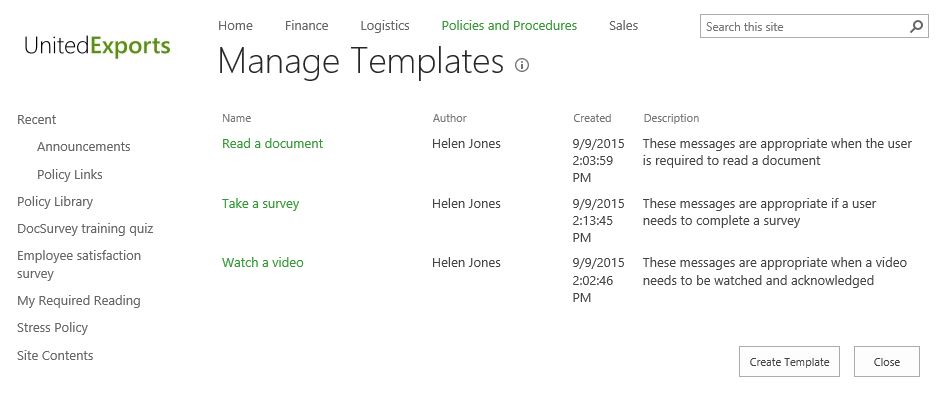
Task: Navigate to the Sales tab
Action: [x=623, y=26]
